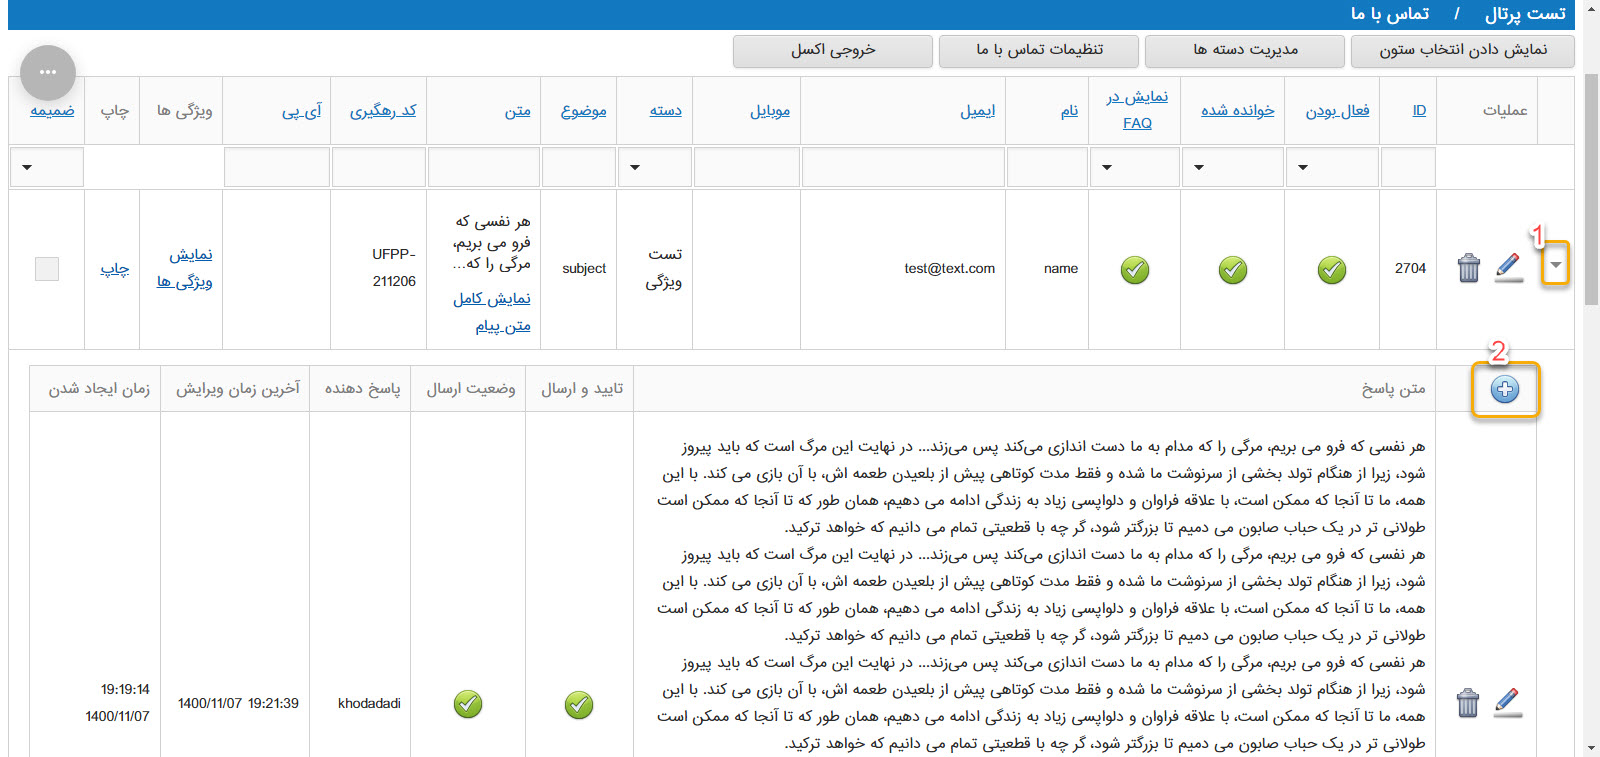The height and width of the screenshot is (757, 1600).
Task: Open the floating three-dots menu
Action: 47,72
